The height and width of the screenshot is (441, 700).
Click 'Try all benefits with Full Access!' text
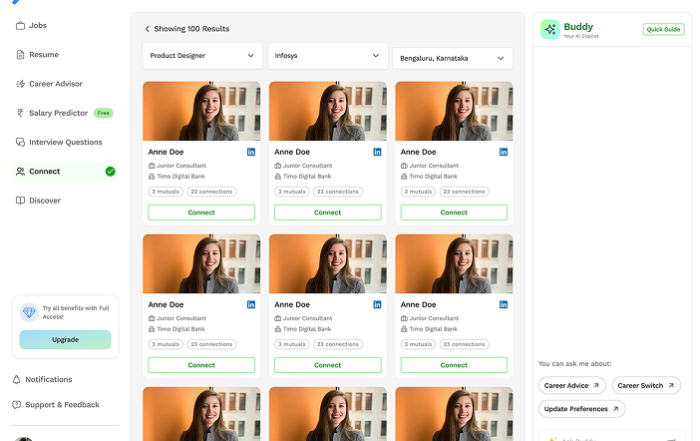coord(76,312)
